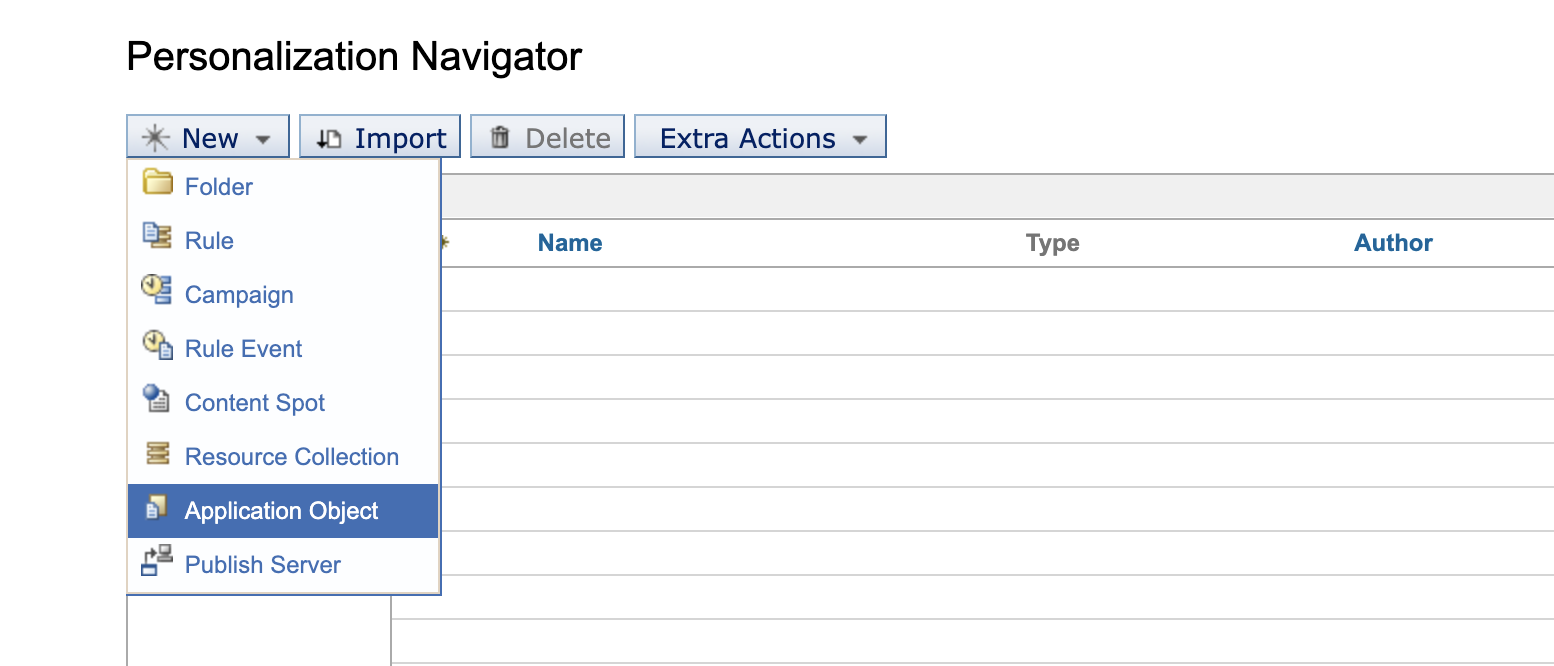Click the Content Spot icon
Viewport: 1554px width, 666px height.
(157, 401)
